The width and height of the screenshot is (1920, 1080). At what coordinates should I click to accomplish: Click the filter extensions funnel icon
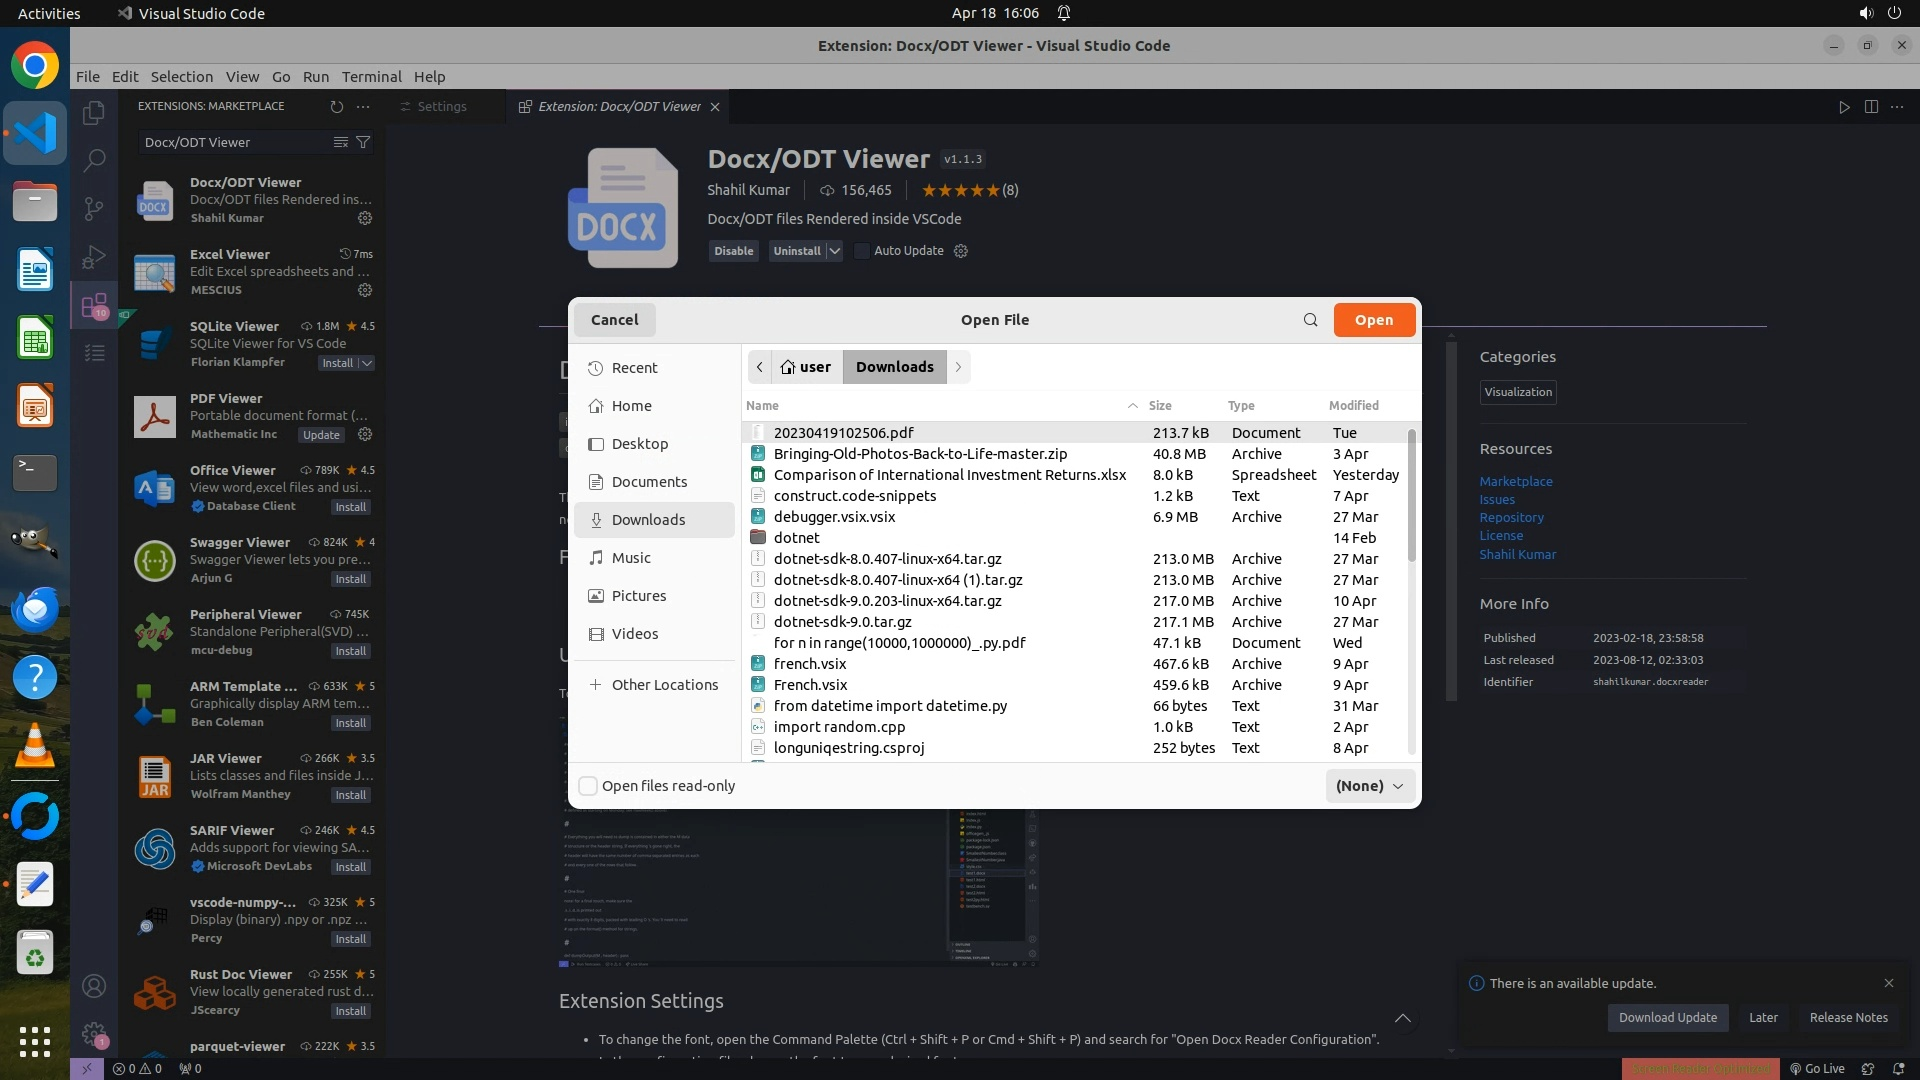point(364,142)
